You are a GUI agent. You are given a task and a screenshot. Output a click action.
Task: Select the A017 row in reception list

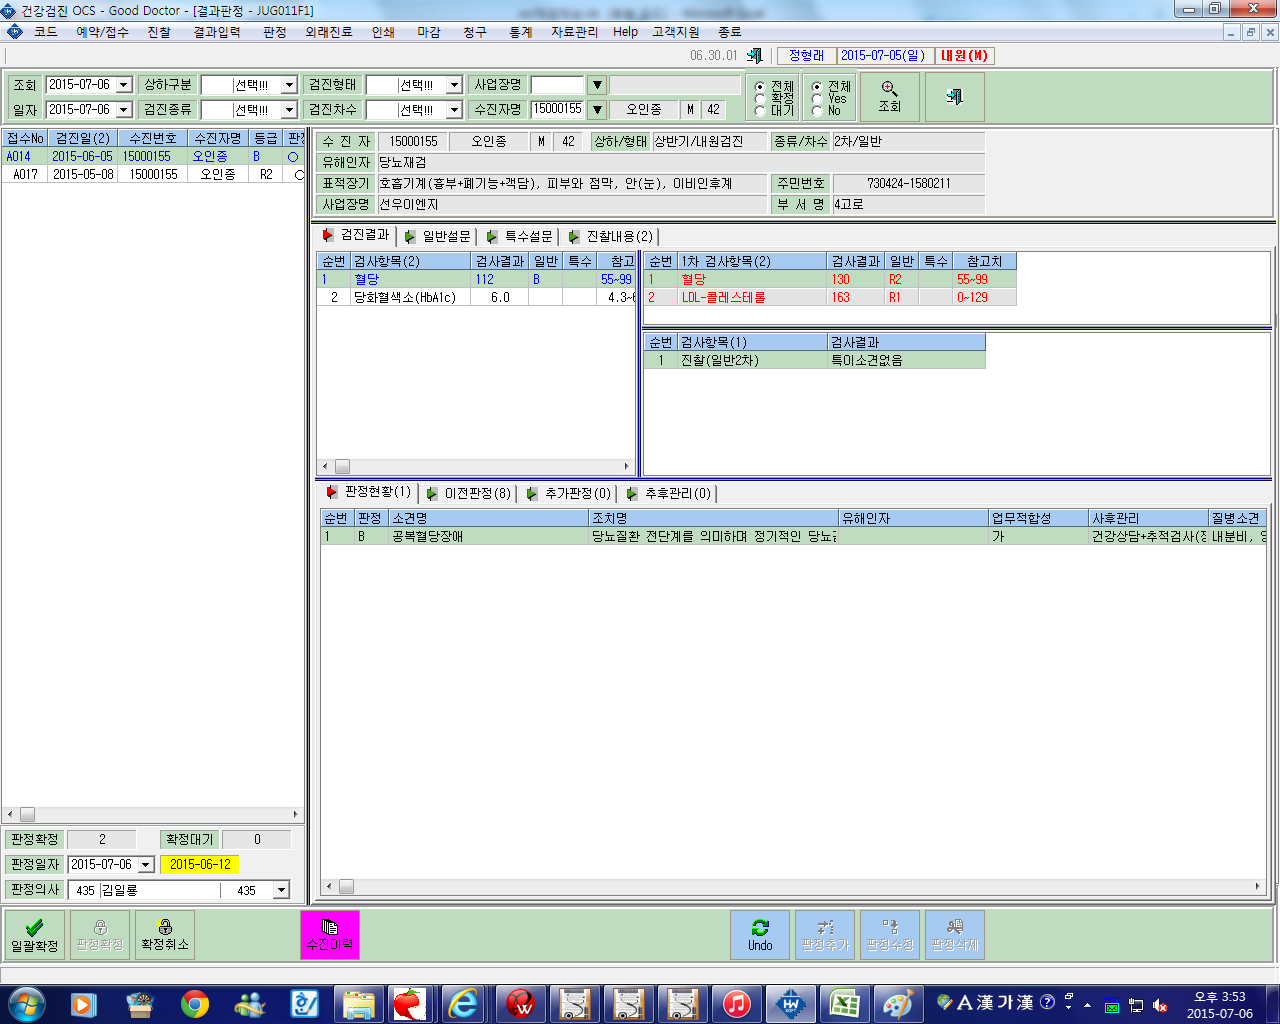(x=153, y=174)
